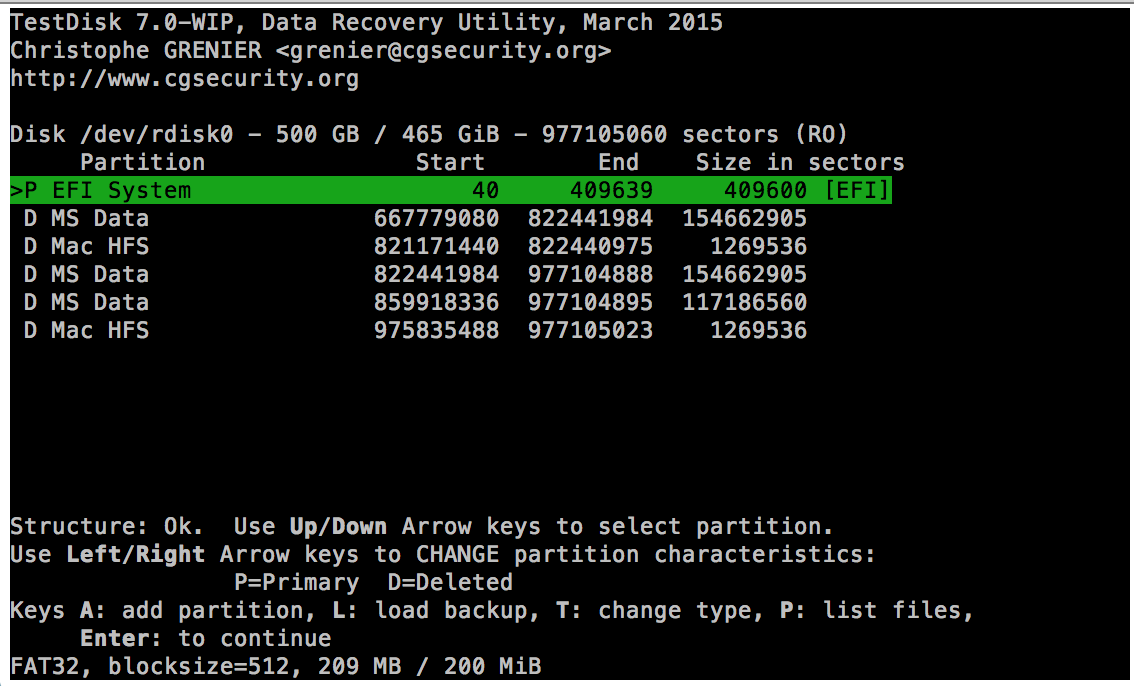Click the Start column header
The width and height of the screenshot is (1134, 686).
click(450, 163)
